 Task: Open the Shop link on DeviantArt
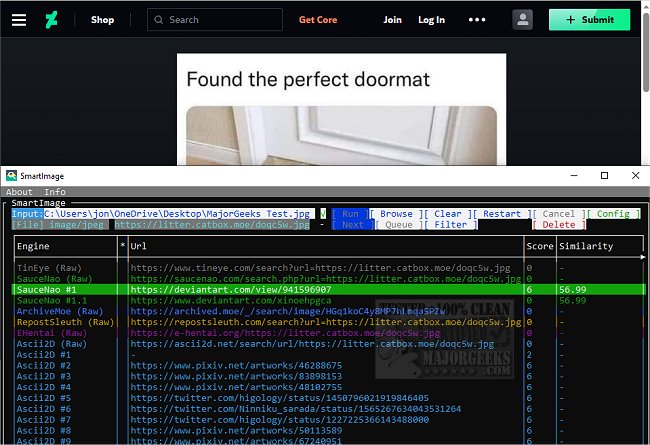click(102, 19)
